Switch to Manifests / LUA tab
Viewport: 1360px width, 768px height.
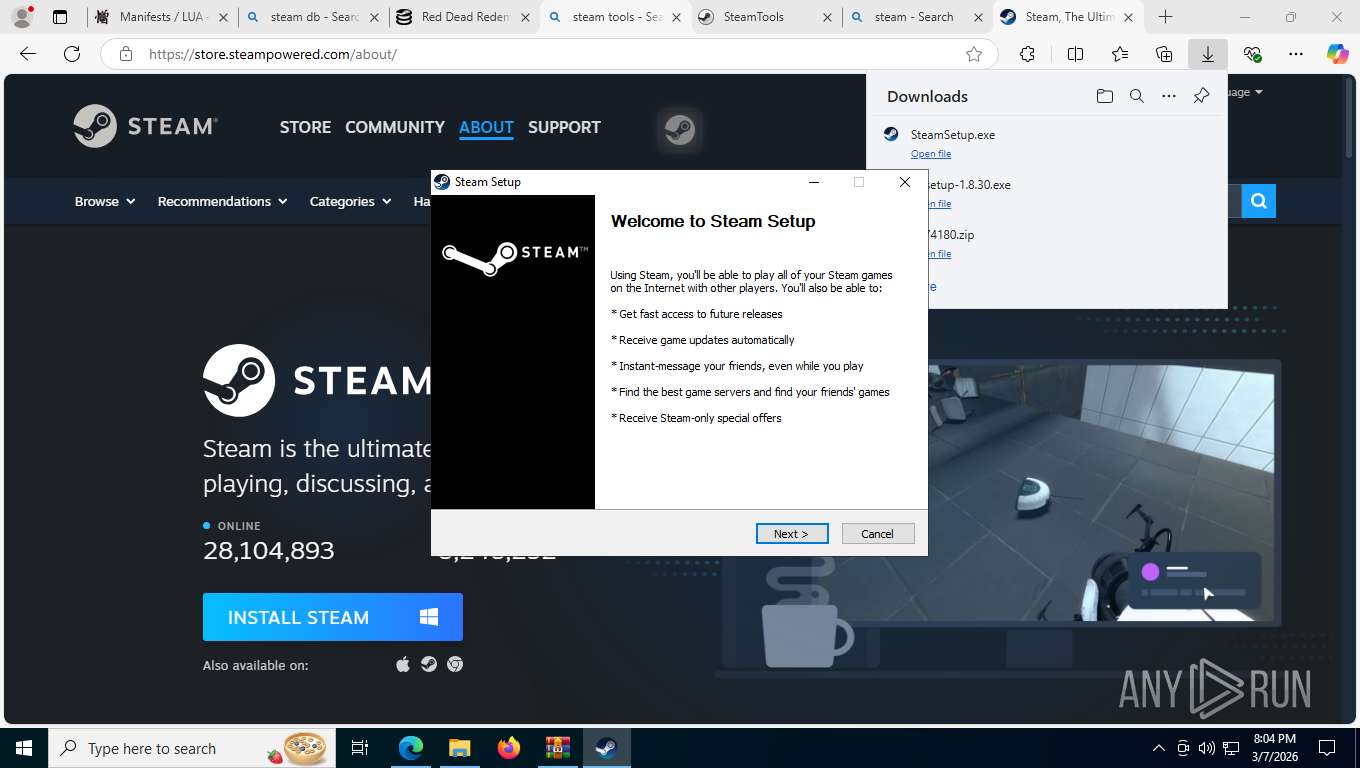[162, 17]
